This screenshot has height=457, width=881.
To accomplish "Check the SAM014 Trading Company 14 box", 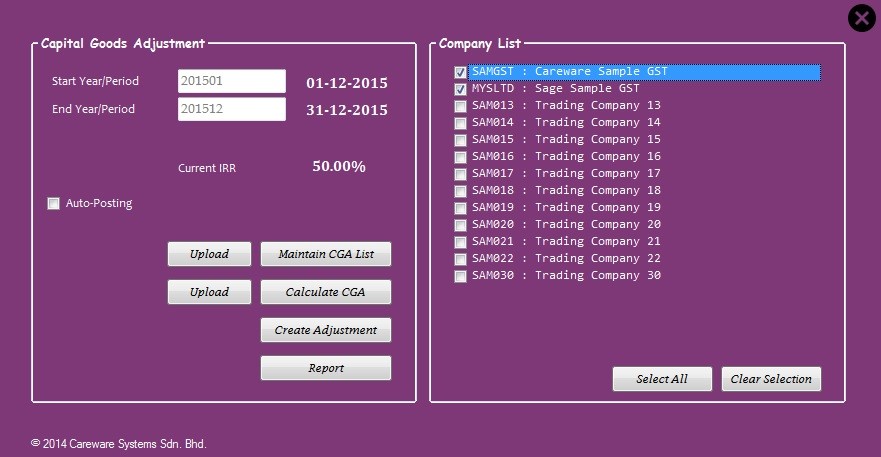I will pos(460,123).
